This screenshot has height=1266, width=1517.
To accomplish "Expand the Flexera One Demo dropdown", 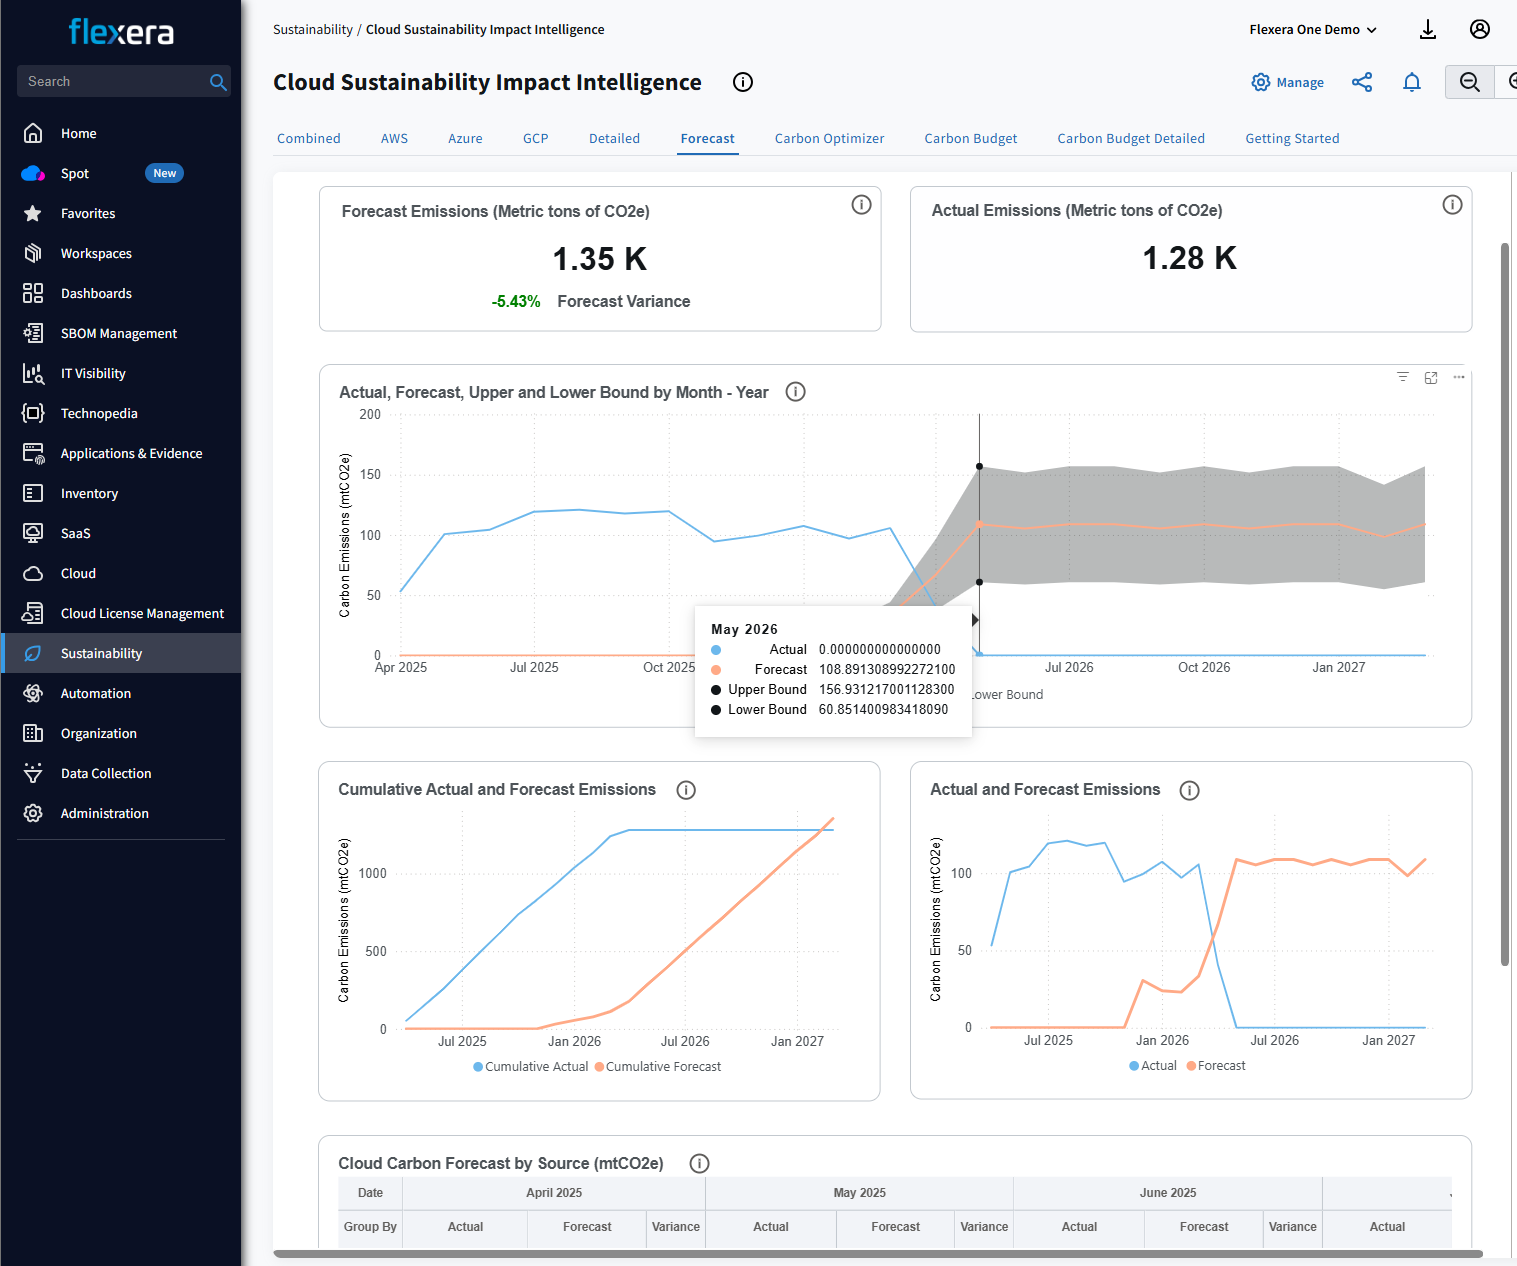I will (x=1312, y=30).
